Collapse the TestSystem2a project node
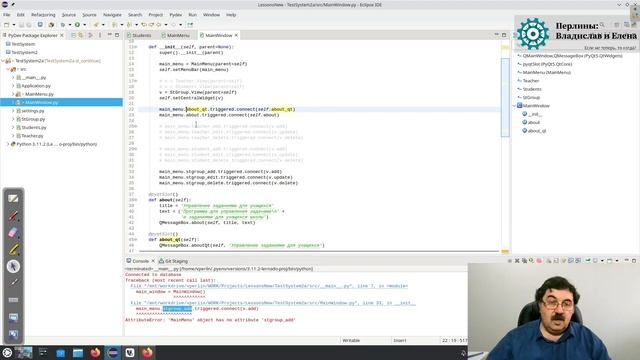The width and height of the screenshot is (640, 360). pyautogui.click(x=3, y=61)
